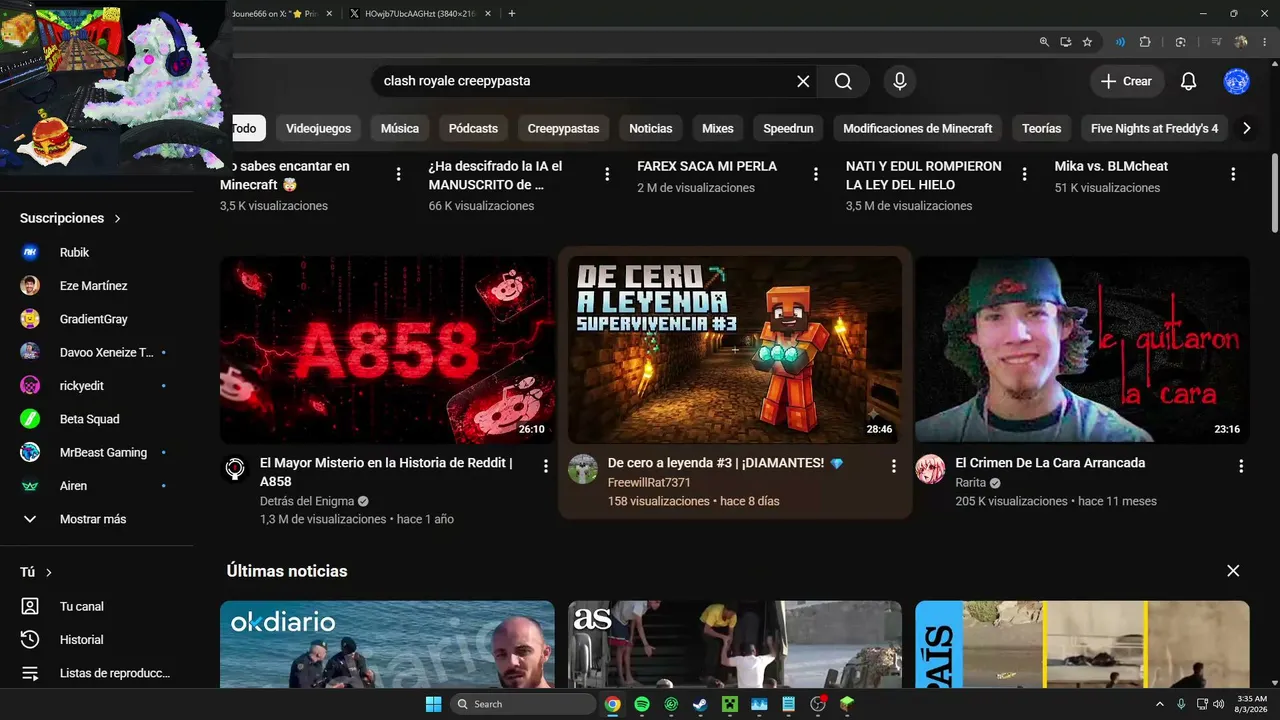Open video title El Mayor Misterio en la Historia de Reddit
This screenshot has height=720, width=1280.
386,472
